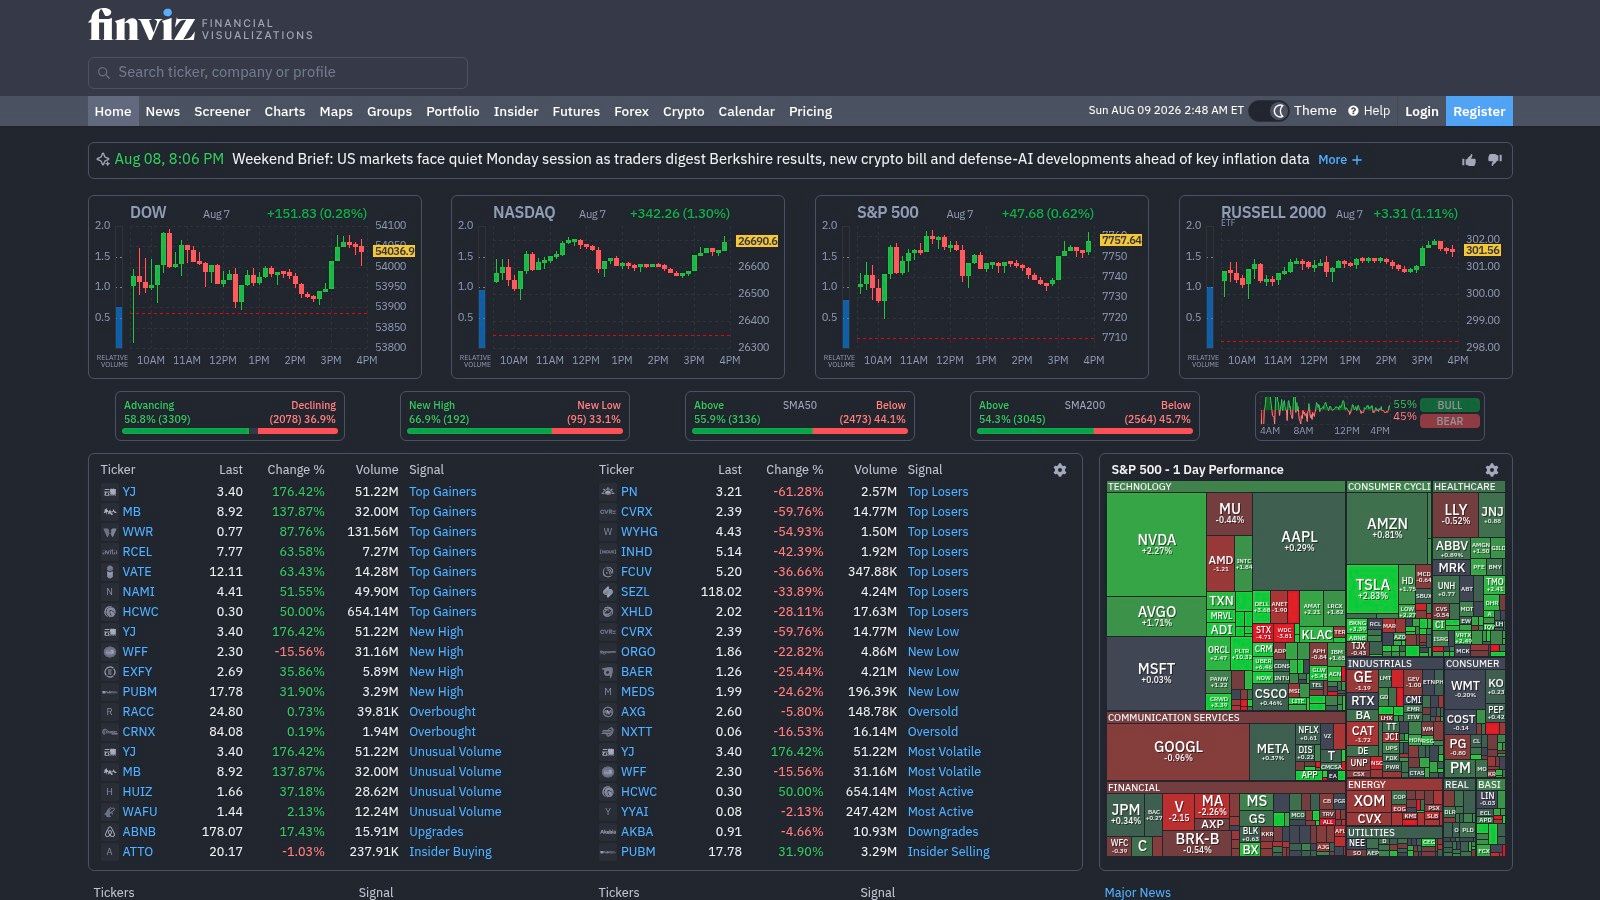Click the logo icon beside WFF New High row
Viewport: 1600px width, 900px height.
click(110, 652)
